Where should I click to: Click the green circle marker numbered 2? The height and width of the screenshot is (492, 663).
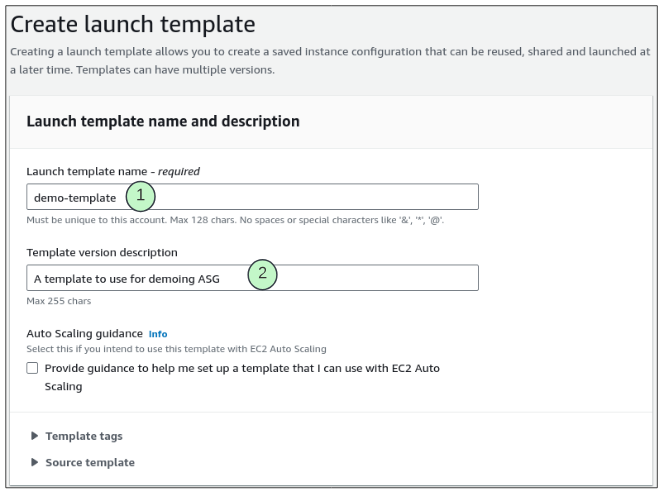(262, 273)
